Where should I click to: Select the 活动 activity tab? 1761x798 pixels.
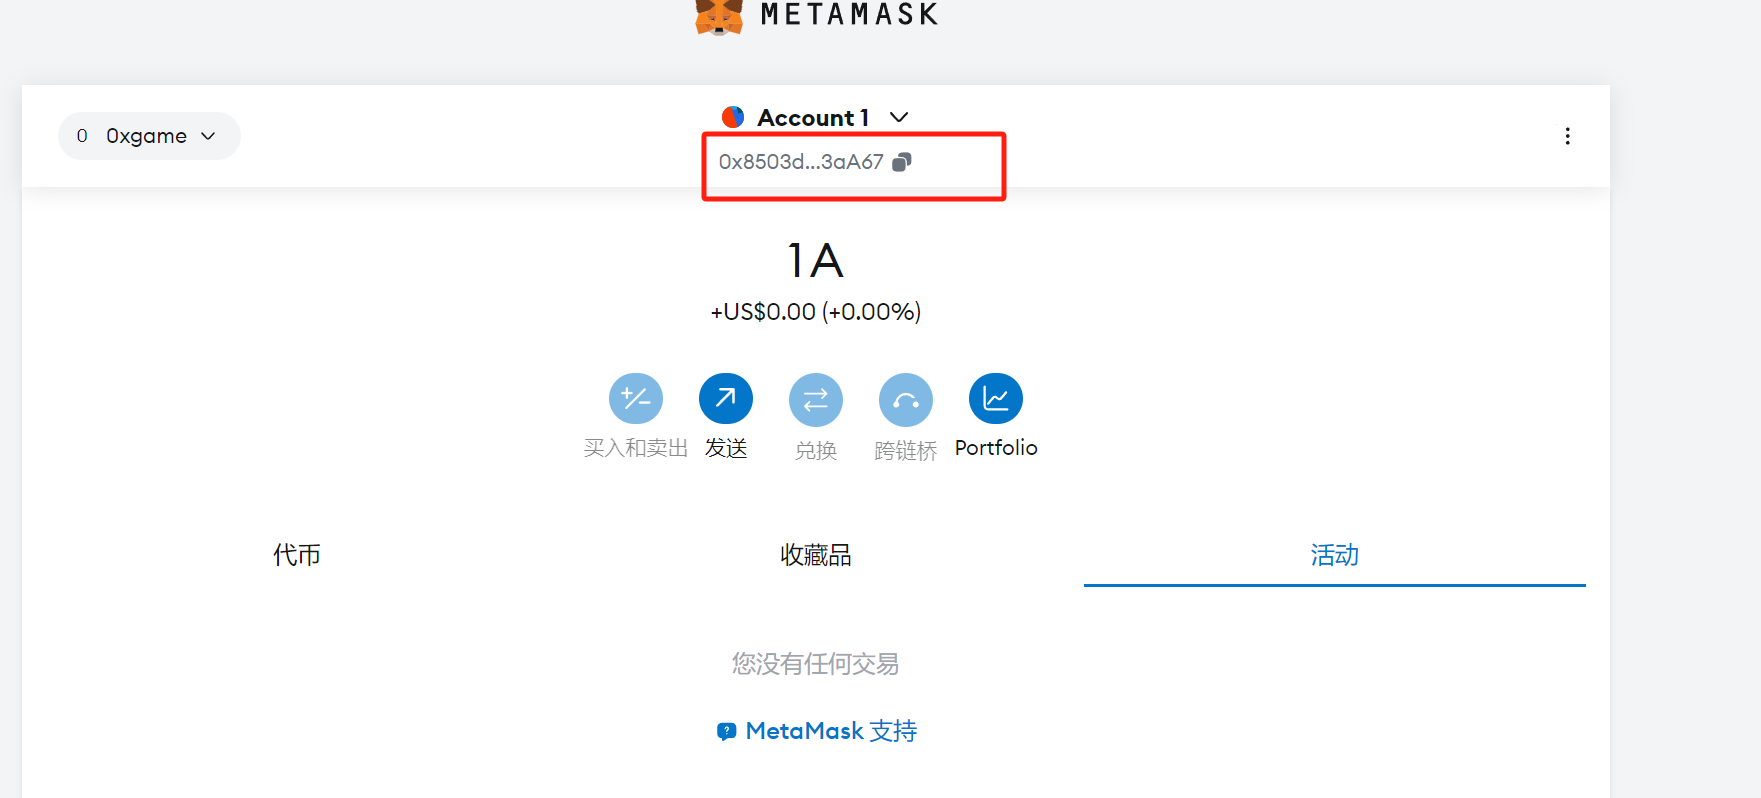pos(1335,555)
